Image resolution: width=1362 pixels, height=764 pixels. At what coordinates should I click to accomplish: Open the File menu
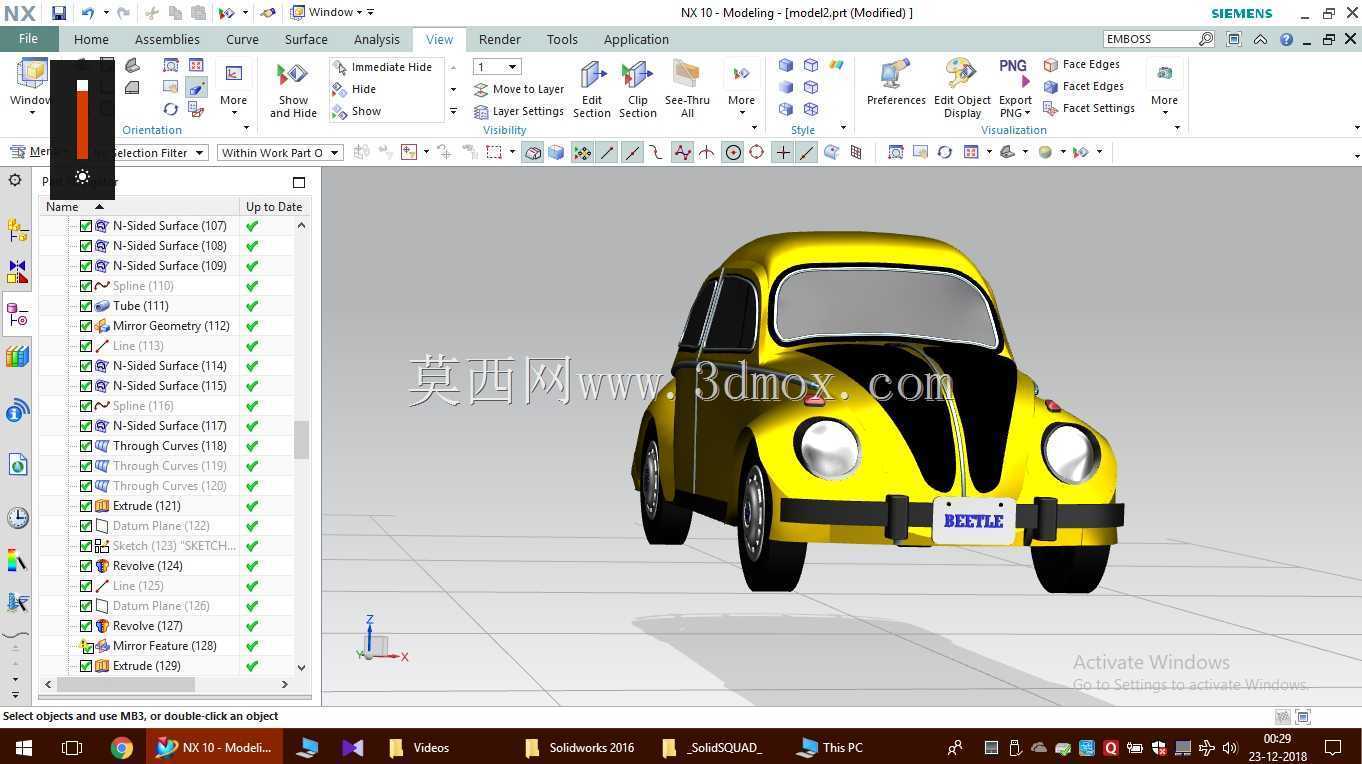click(28, 39)
